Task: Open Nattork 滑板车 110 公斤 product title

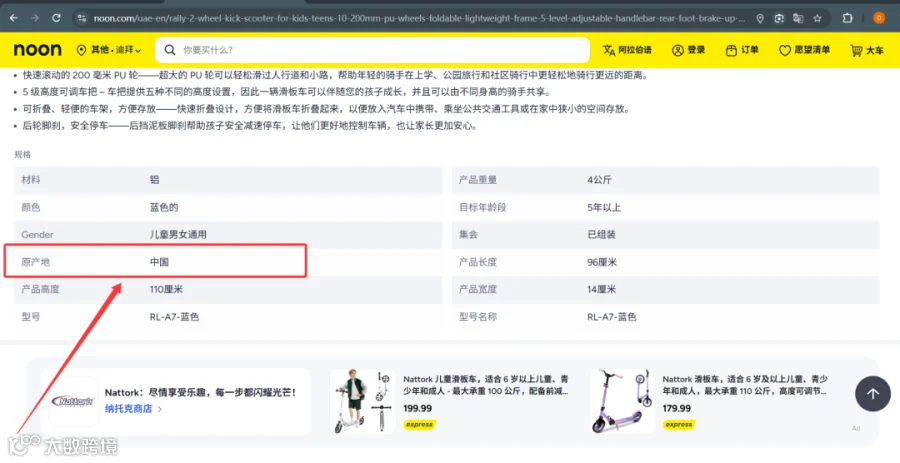Action: (x=746, y=385)
